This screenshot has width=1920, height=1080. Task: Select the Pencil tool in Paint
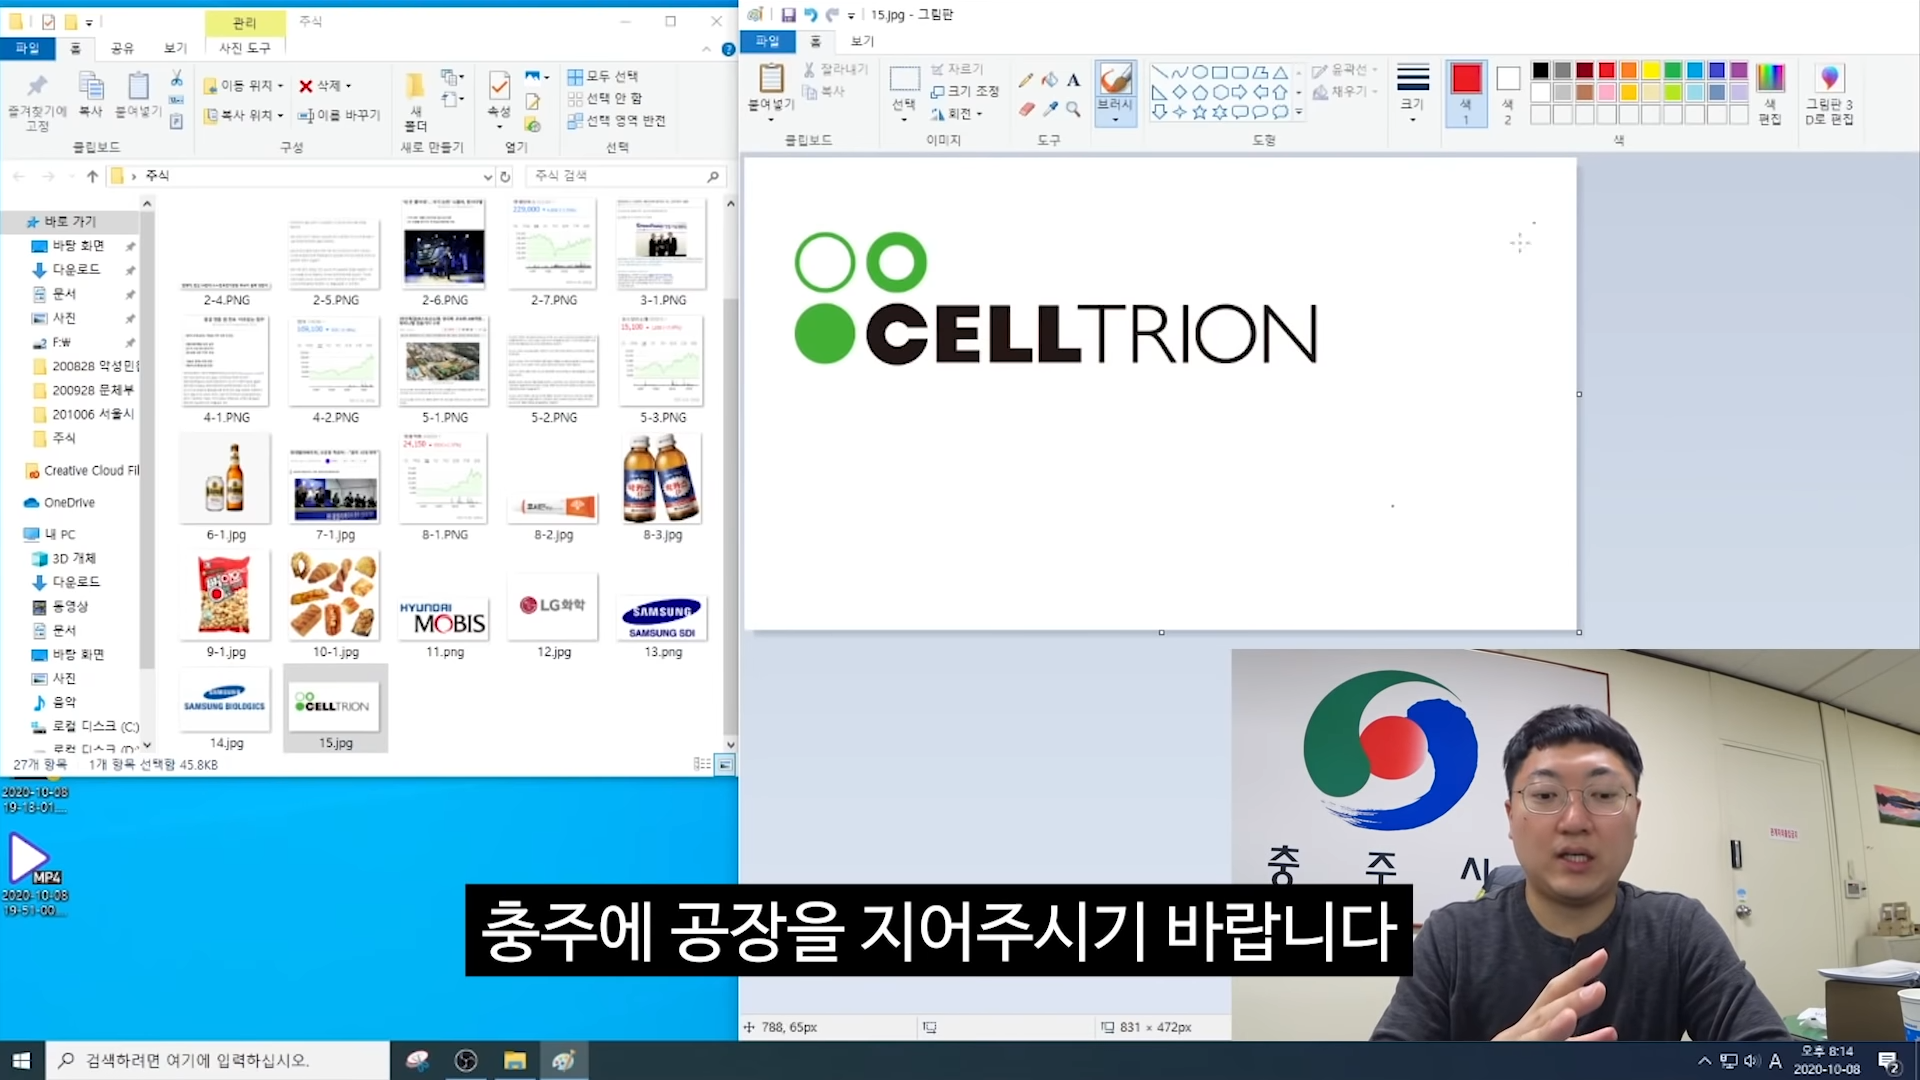(x=1026, y=79)
